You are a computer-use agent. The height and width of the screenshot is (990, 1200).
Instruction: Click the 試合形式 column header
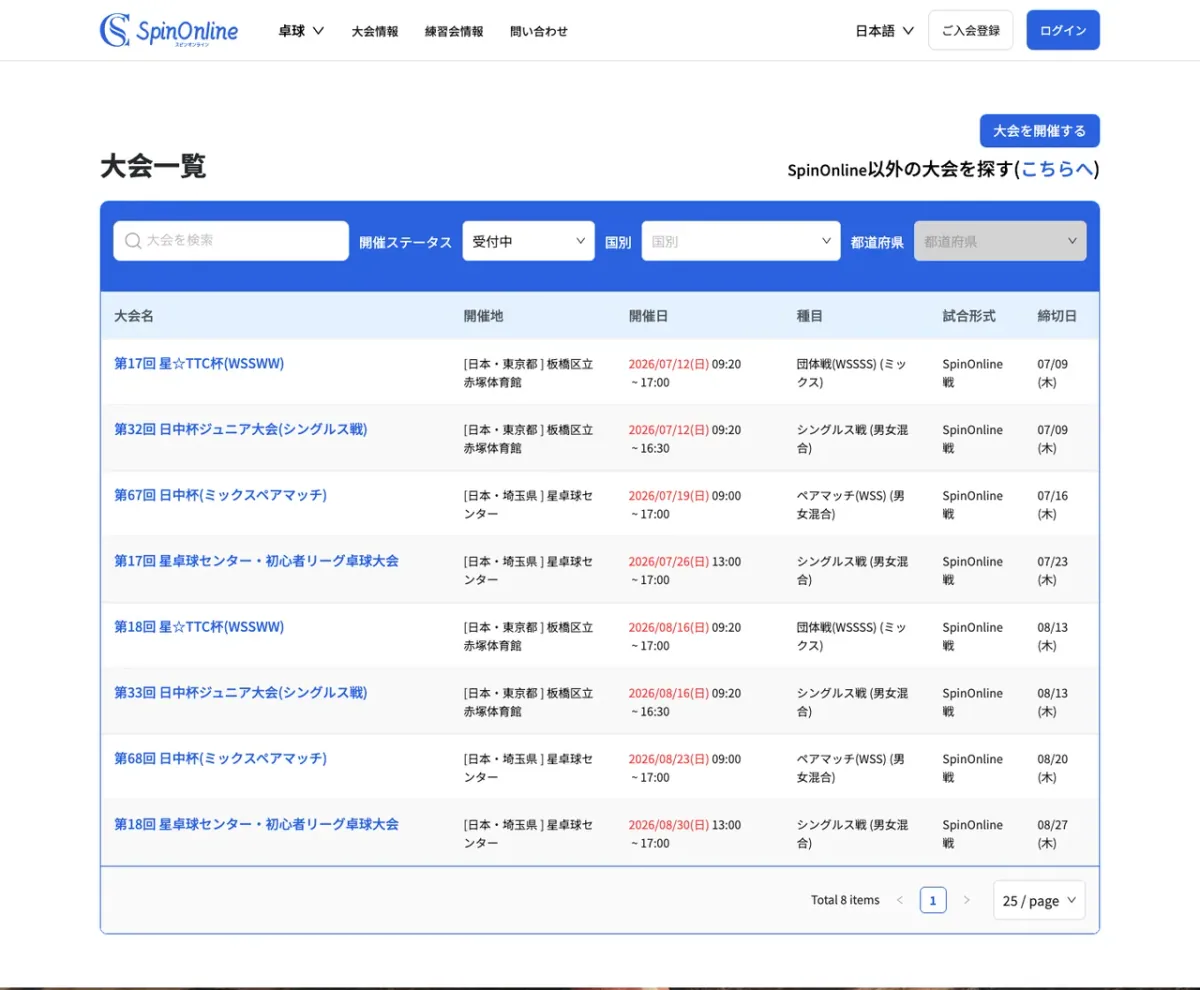969,316
